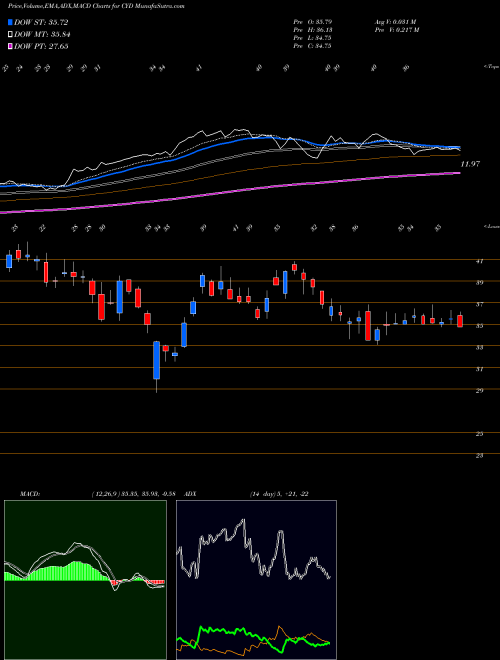Select the 'DOW PT: 27.65' legend label

coord(41,46)
